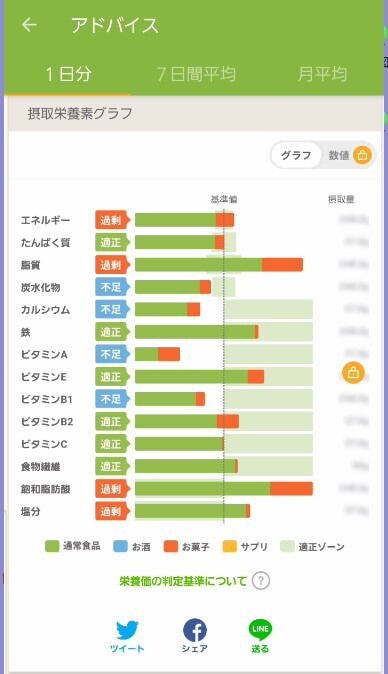Tap the Twitter bird icon
Viewport: 388px width, 674px height.
pyautogui.click(x=127, y=630)
